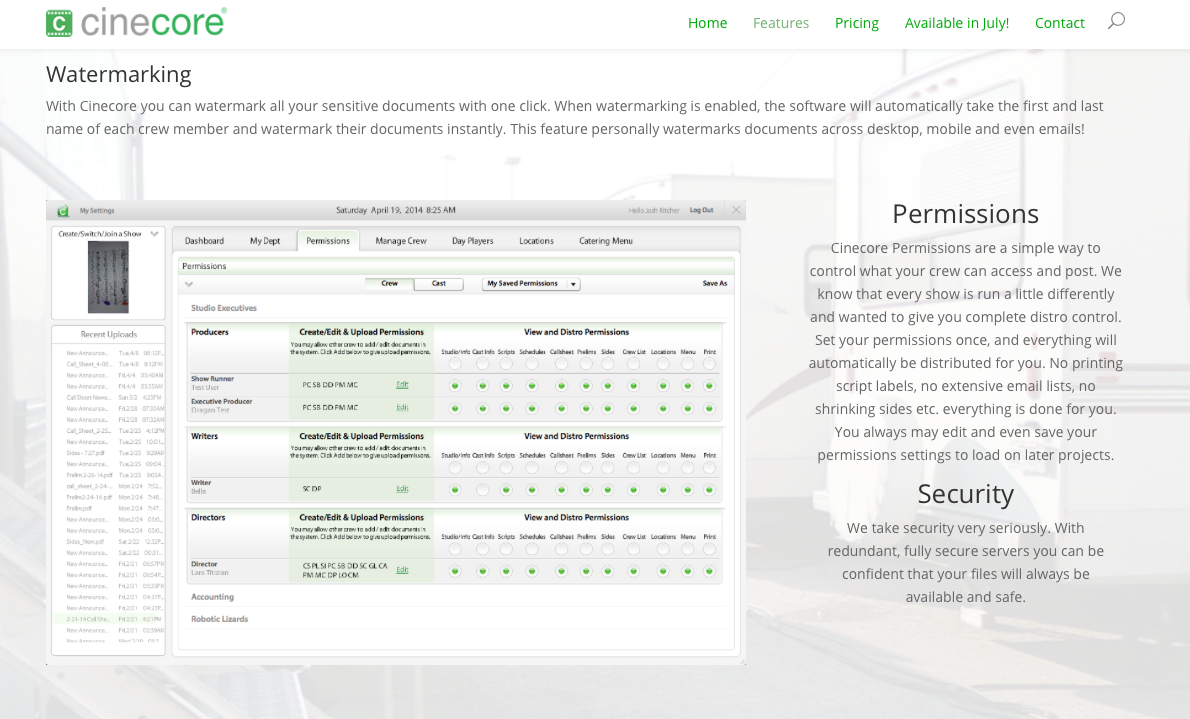The width and height of the screenshot is (1190, 719).
Task: Toggle Directors group Callsheet column header radio
Action: (561, 549)
